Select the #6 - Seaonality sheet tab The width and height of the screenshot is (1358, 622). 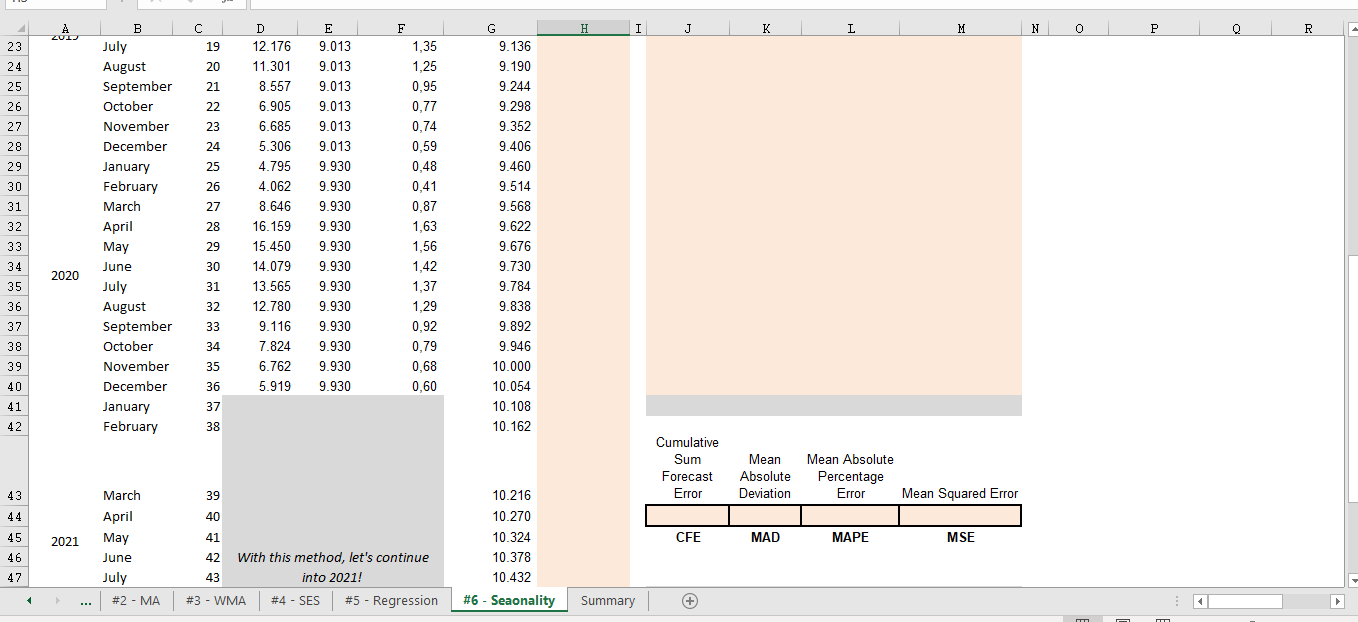(x=509, y=601)
